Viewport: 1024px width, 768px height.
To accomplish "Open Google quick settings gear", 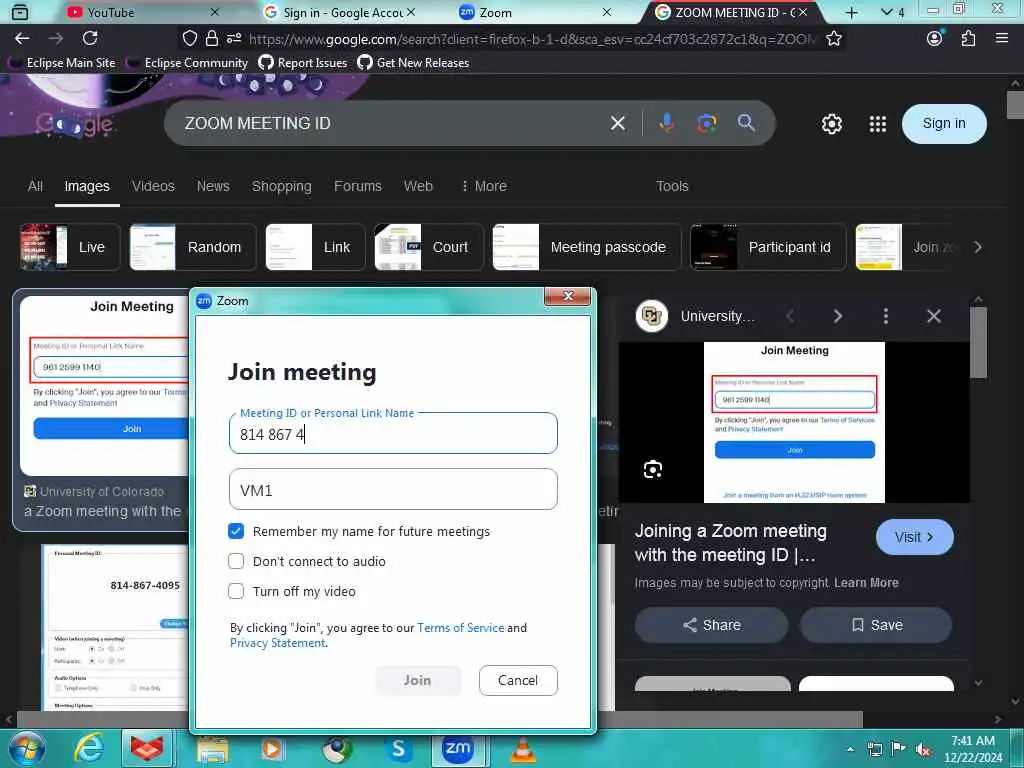I will click(x=831, y=123).
